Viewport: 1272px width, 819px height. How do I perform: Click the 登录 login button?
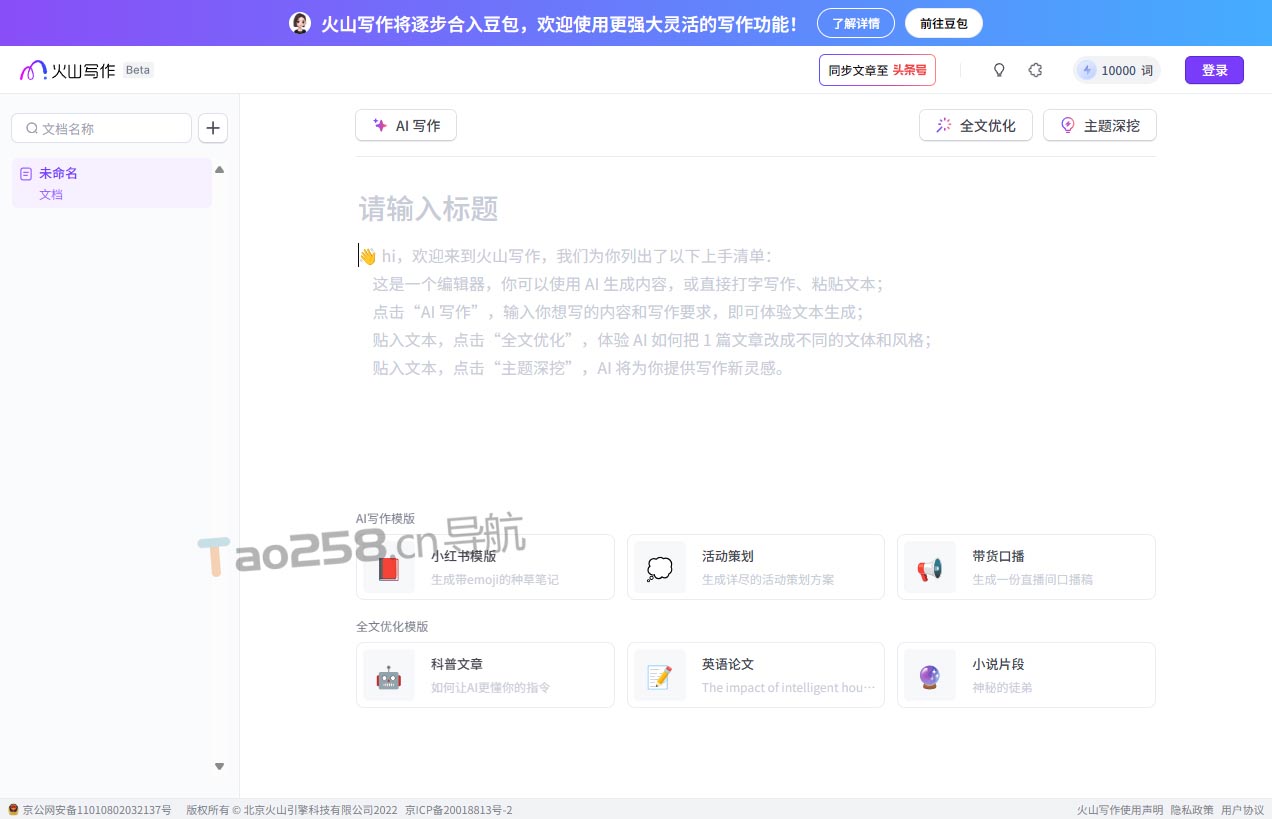(1214, 70)
